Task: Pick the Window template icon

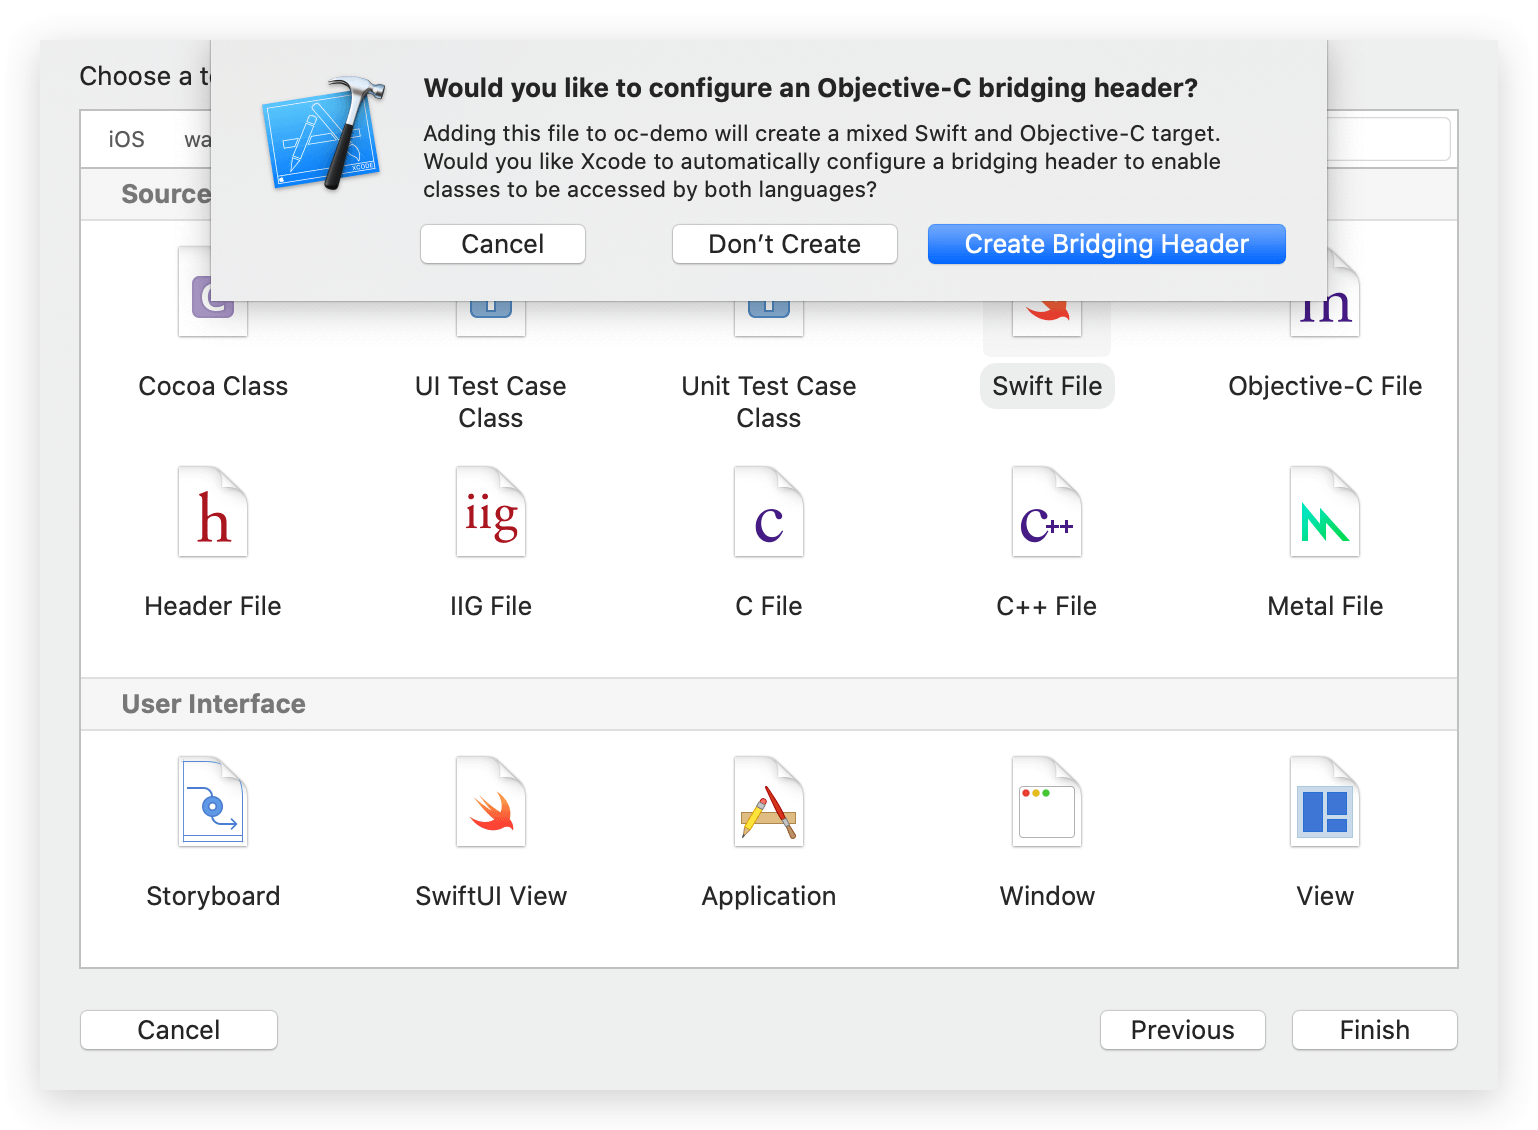Action: [1047, 801]
